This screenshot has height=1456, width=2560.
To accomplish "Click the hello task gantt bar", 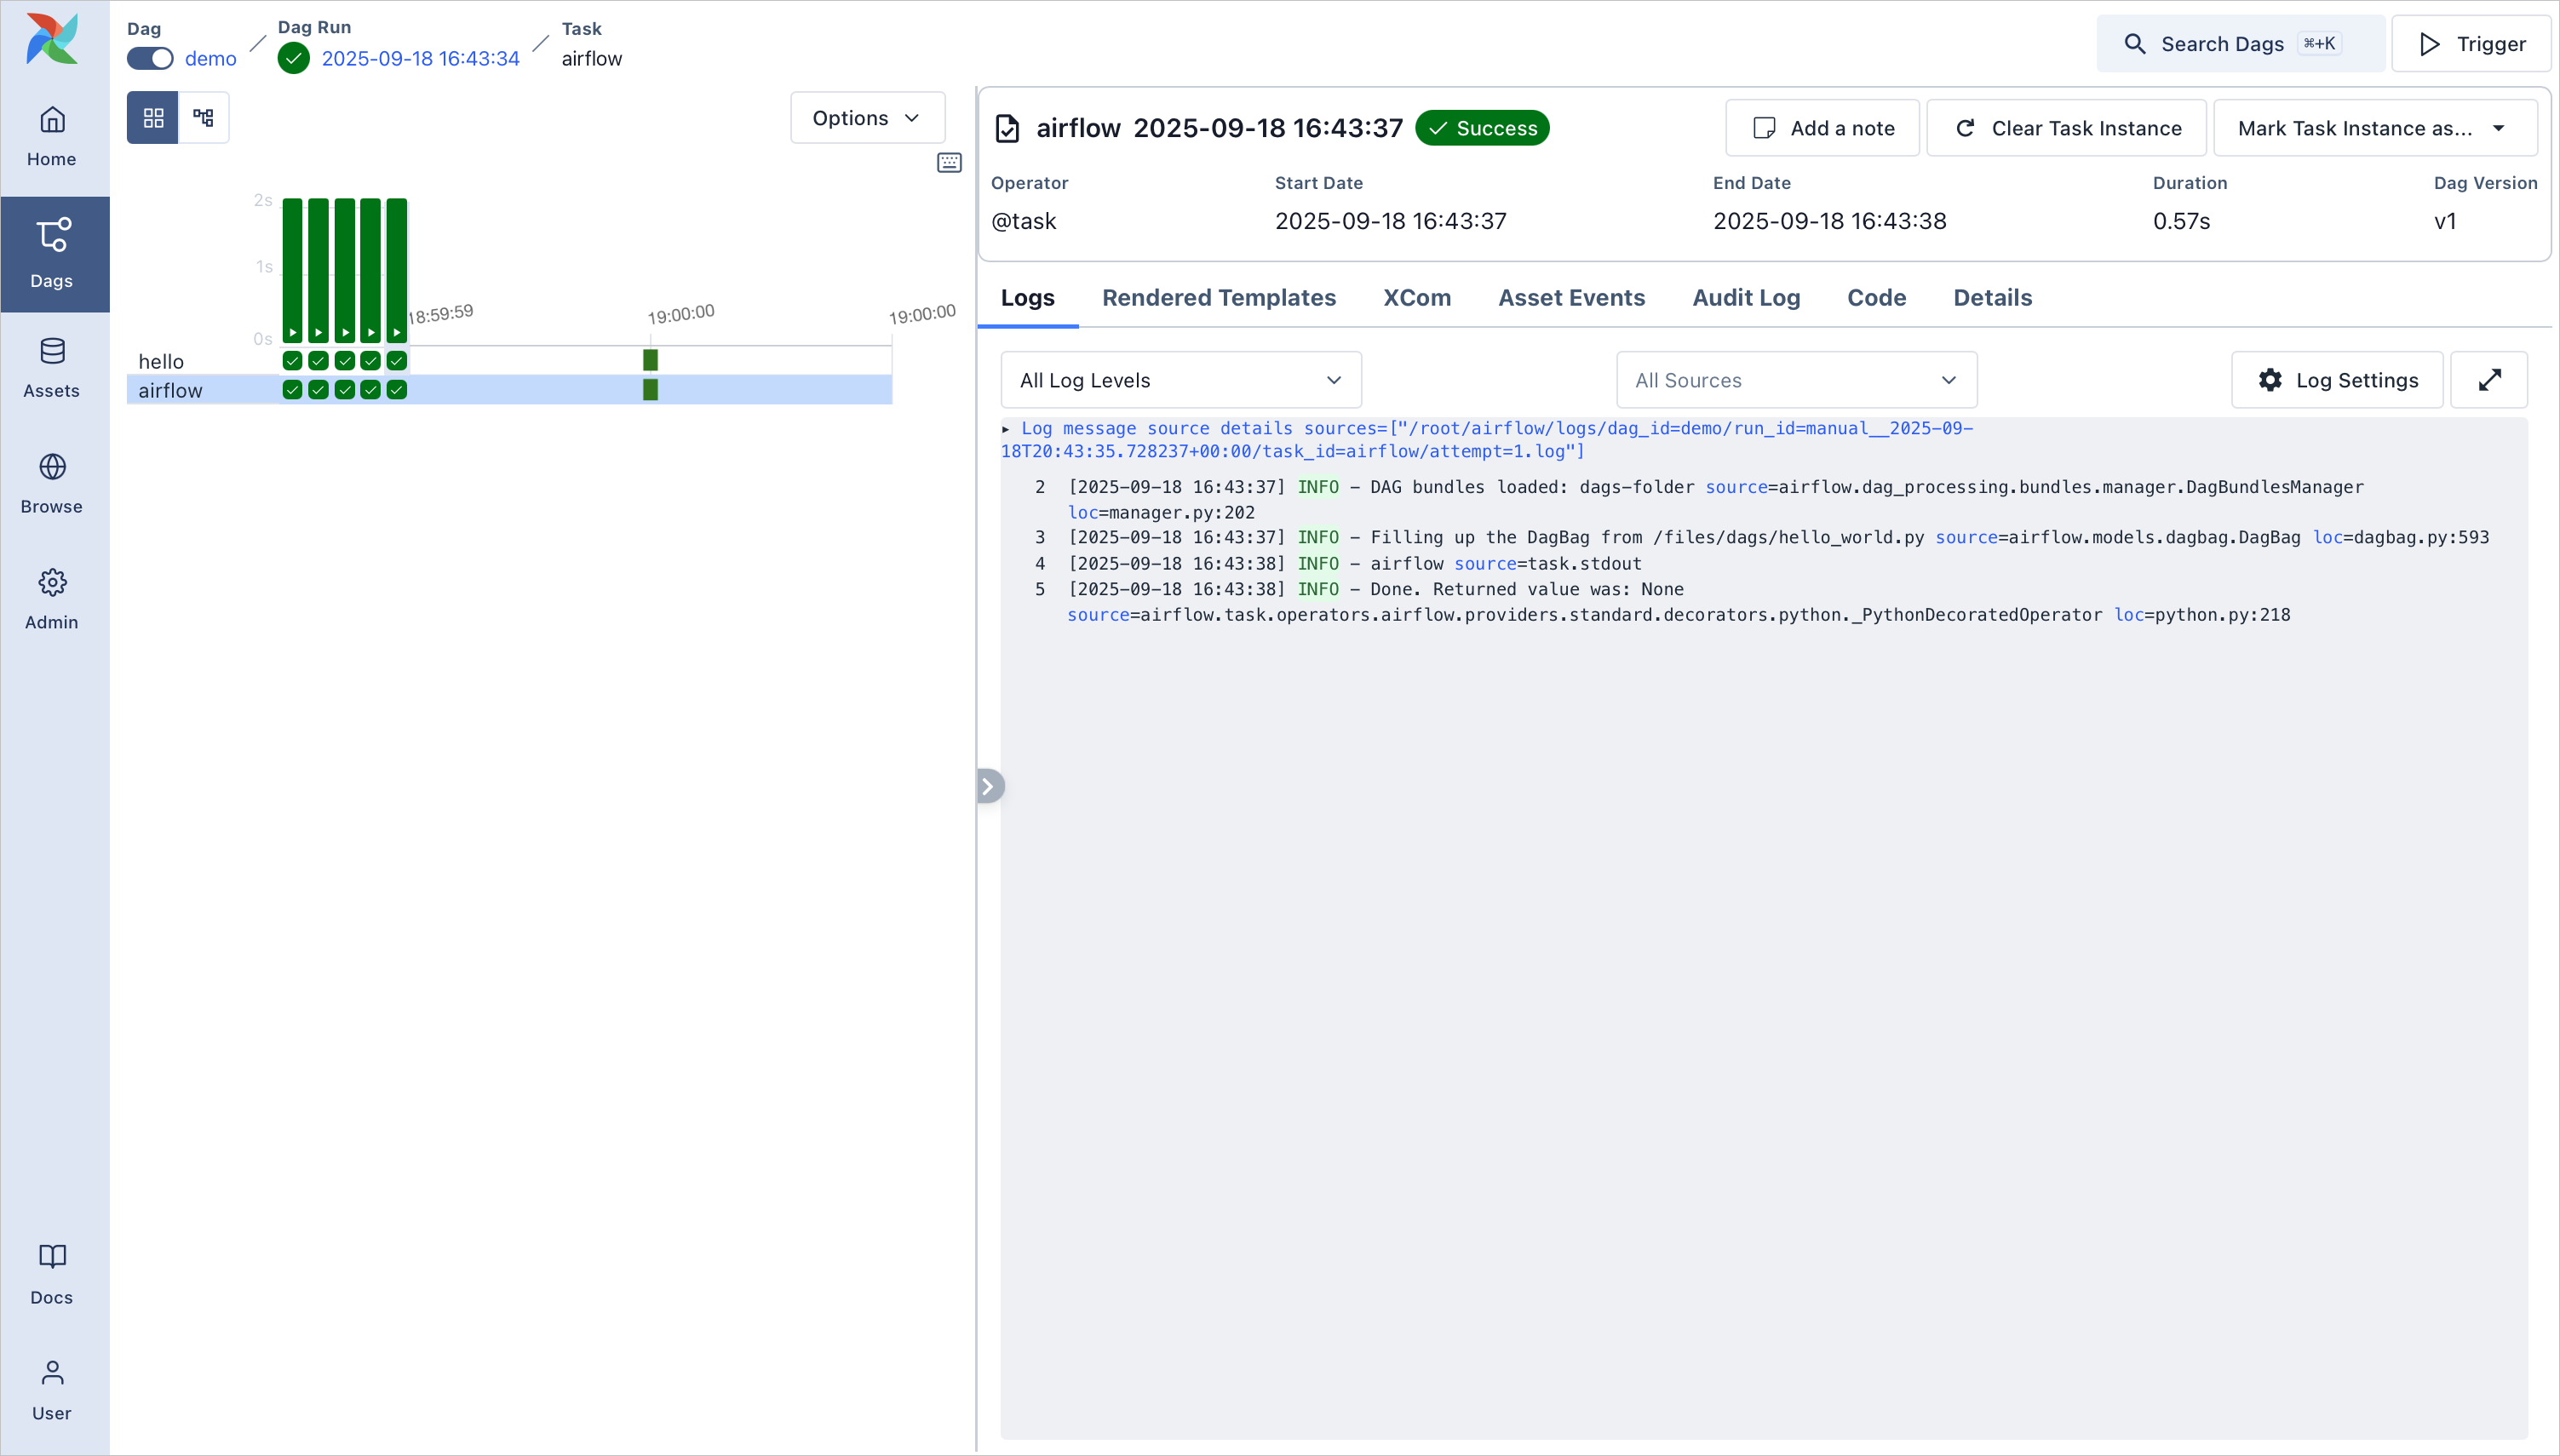I will [650, 360].
